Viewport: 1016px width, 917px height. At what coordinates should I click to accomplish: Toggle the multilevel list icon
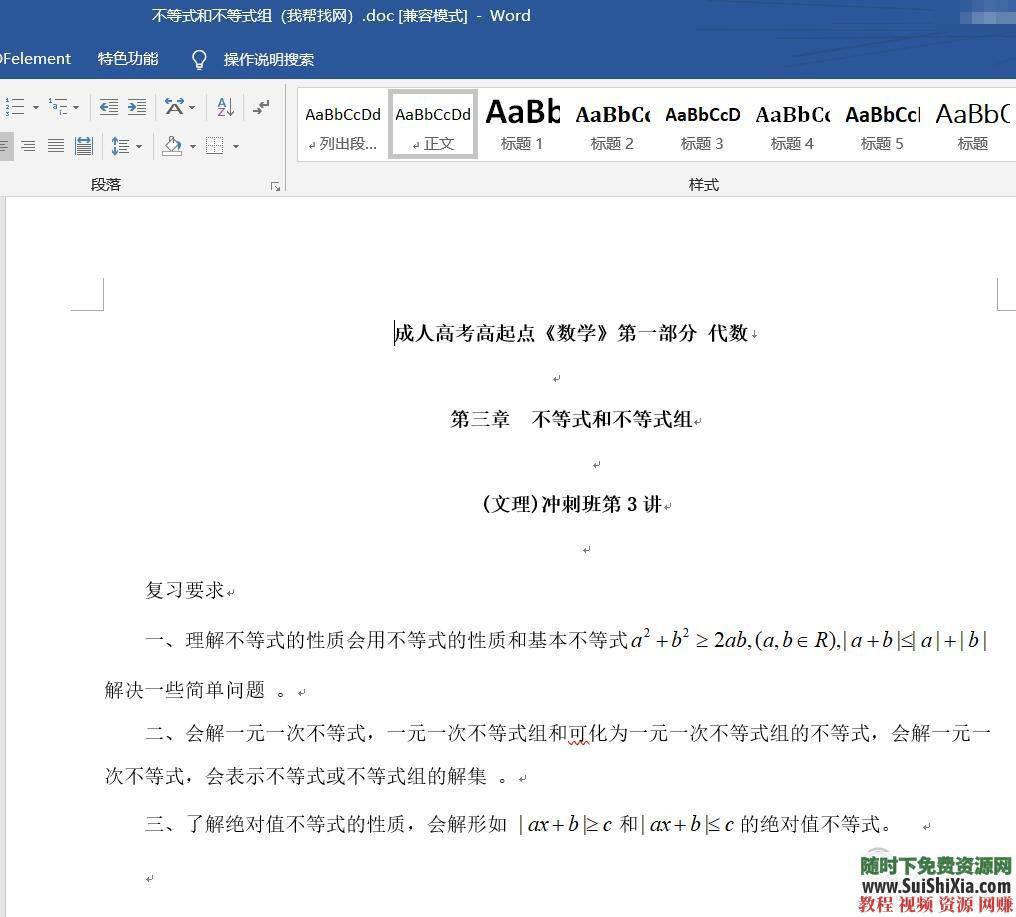(57, 107)
